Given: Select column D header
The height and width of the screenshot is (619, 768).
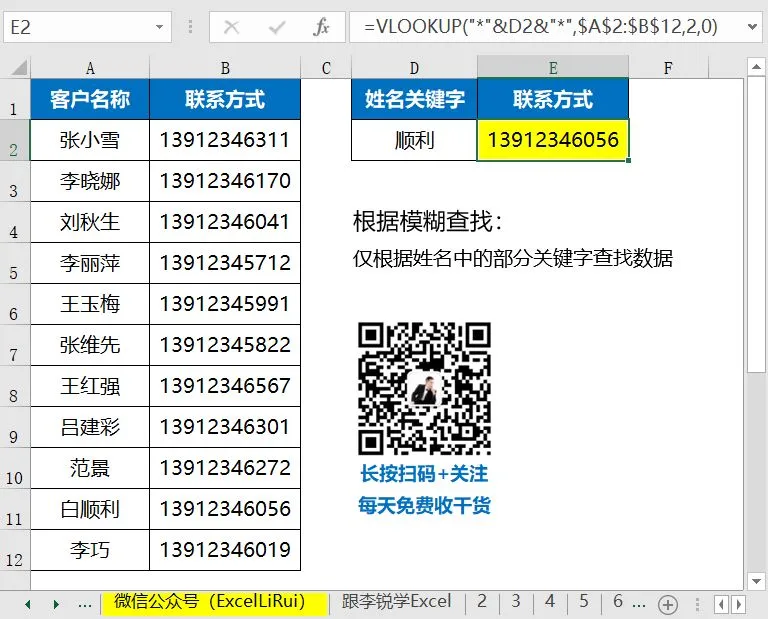Looking at the screenshot, I should [414, 68].
